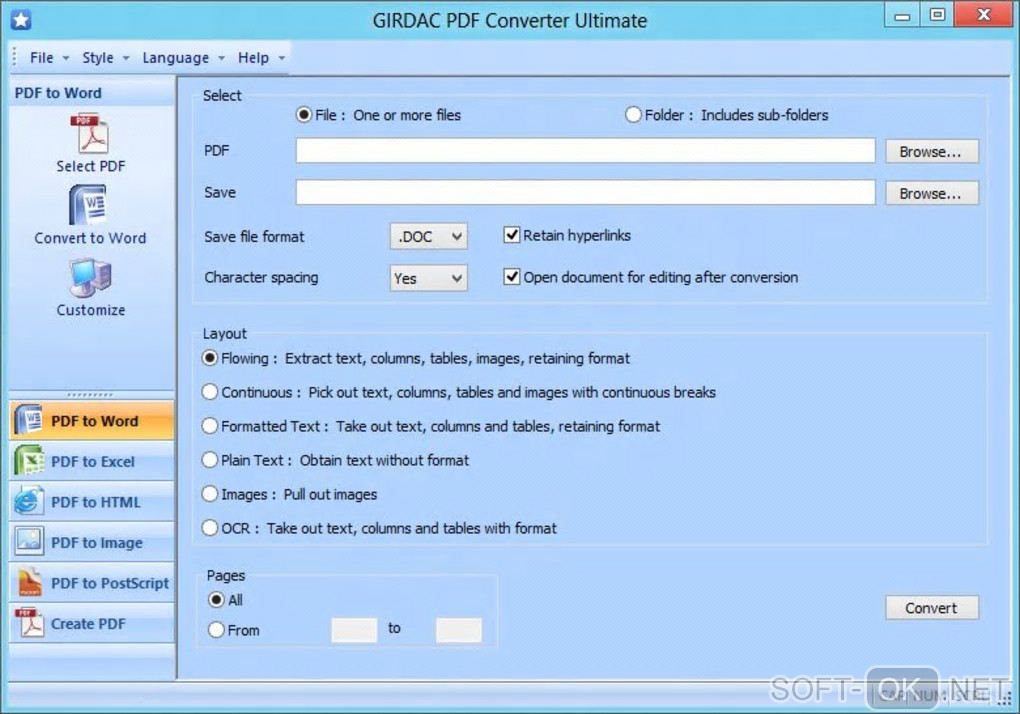Open the Help menu

point(261,58)
